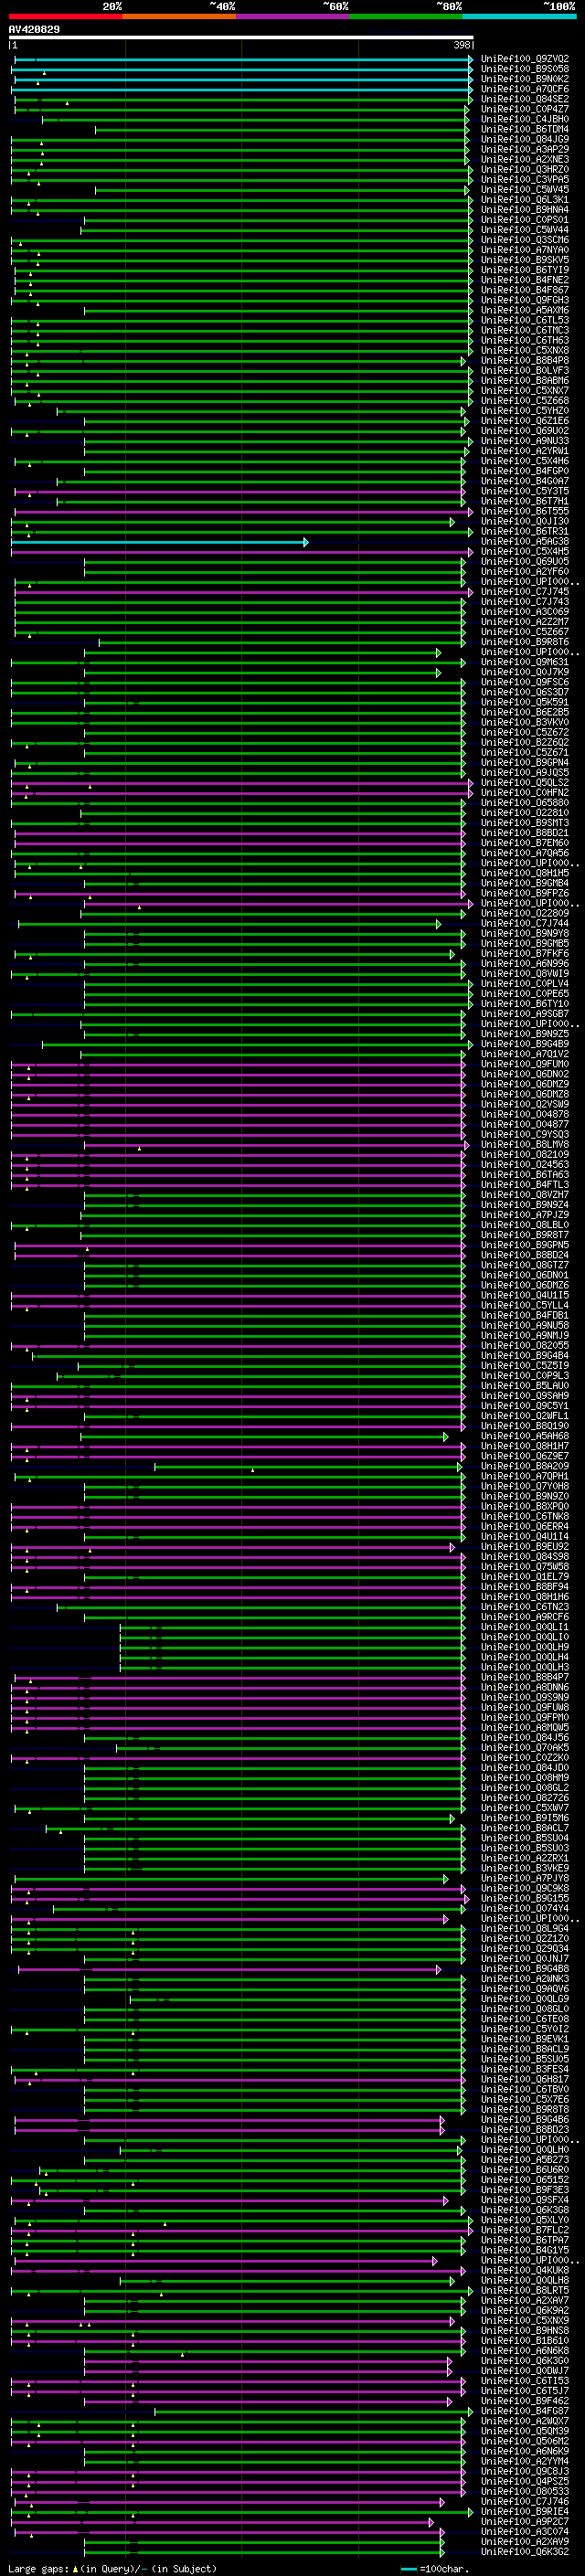Select label UniRef100_A9JQS5

[x=525, y=773]
